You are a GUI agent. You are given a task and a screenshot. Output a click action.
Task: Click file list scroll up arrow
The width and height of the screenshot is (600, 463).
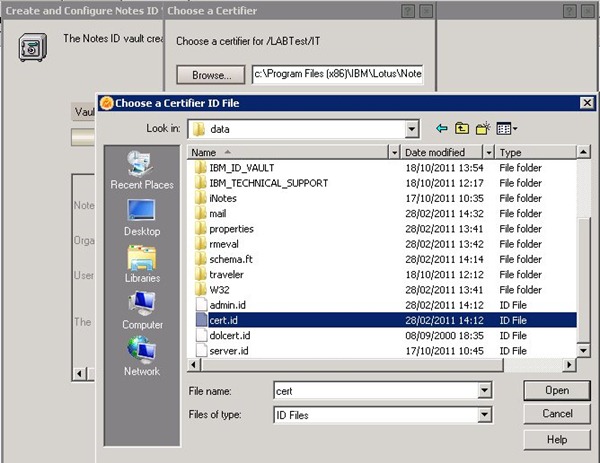point(583,152)
